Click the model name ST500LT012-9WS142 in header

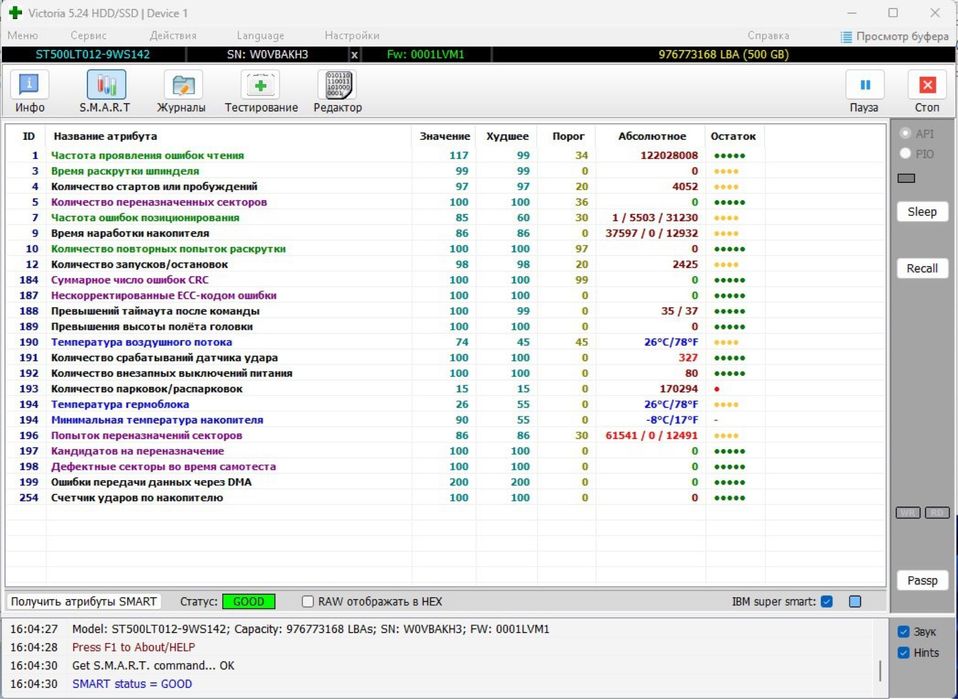tap(93, 54)
